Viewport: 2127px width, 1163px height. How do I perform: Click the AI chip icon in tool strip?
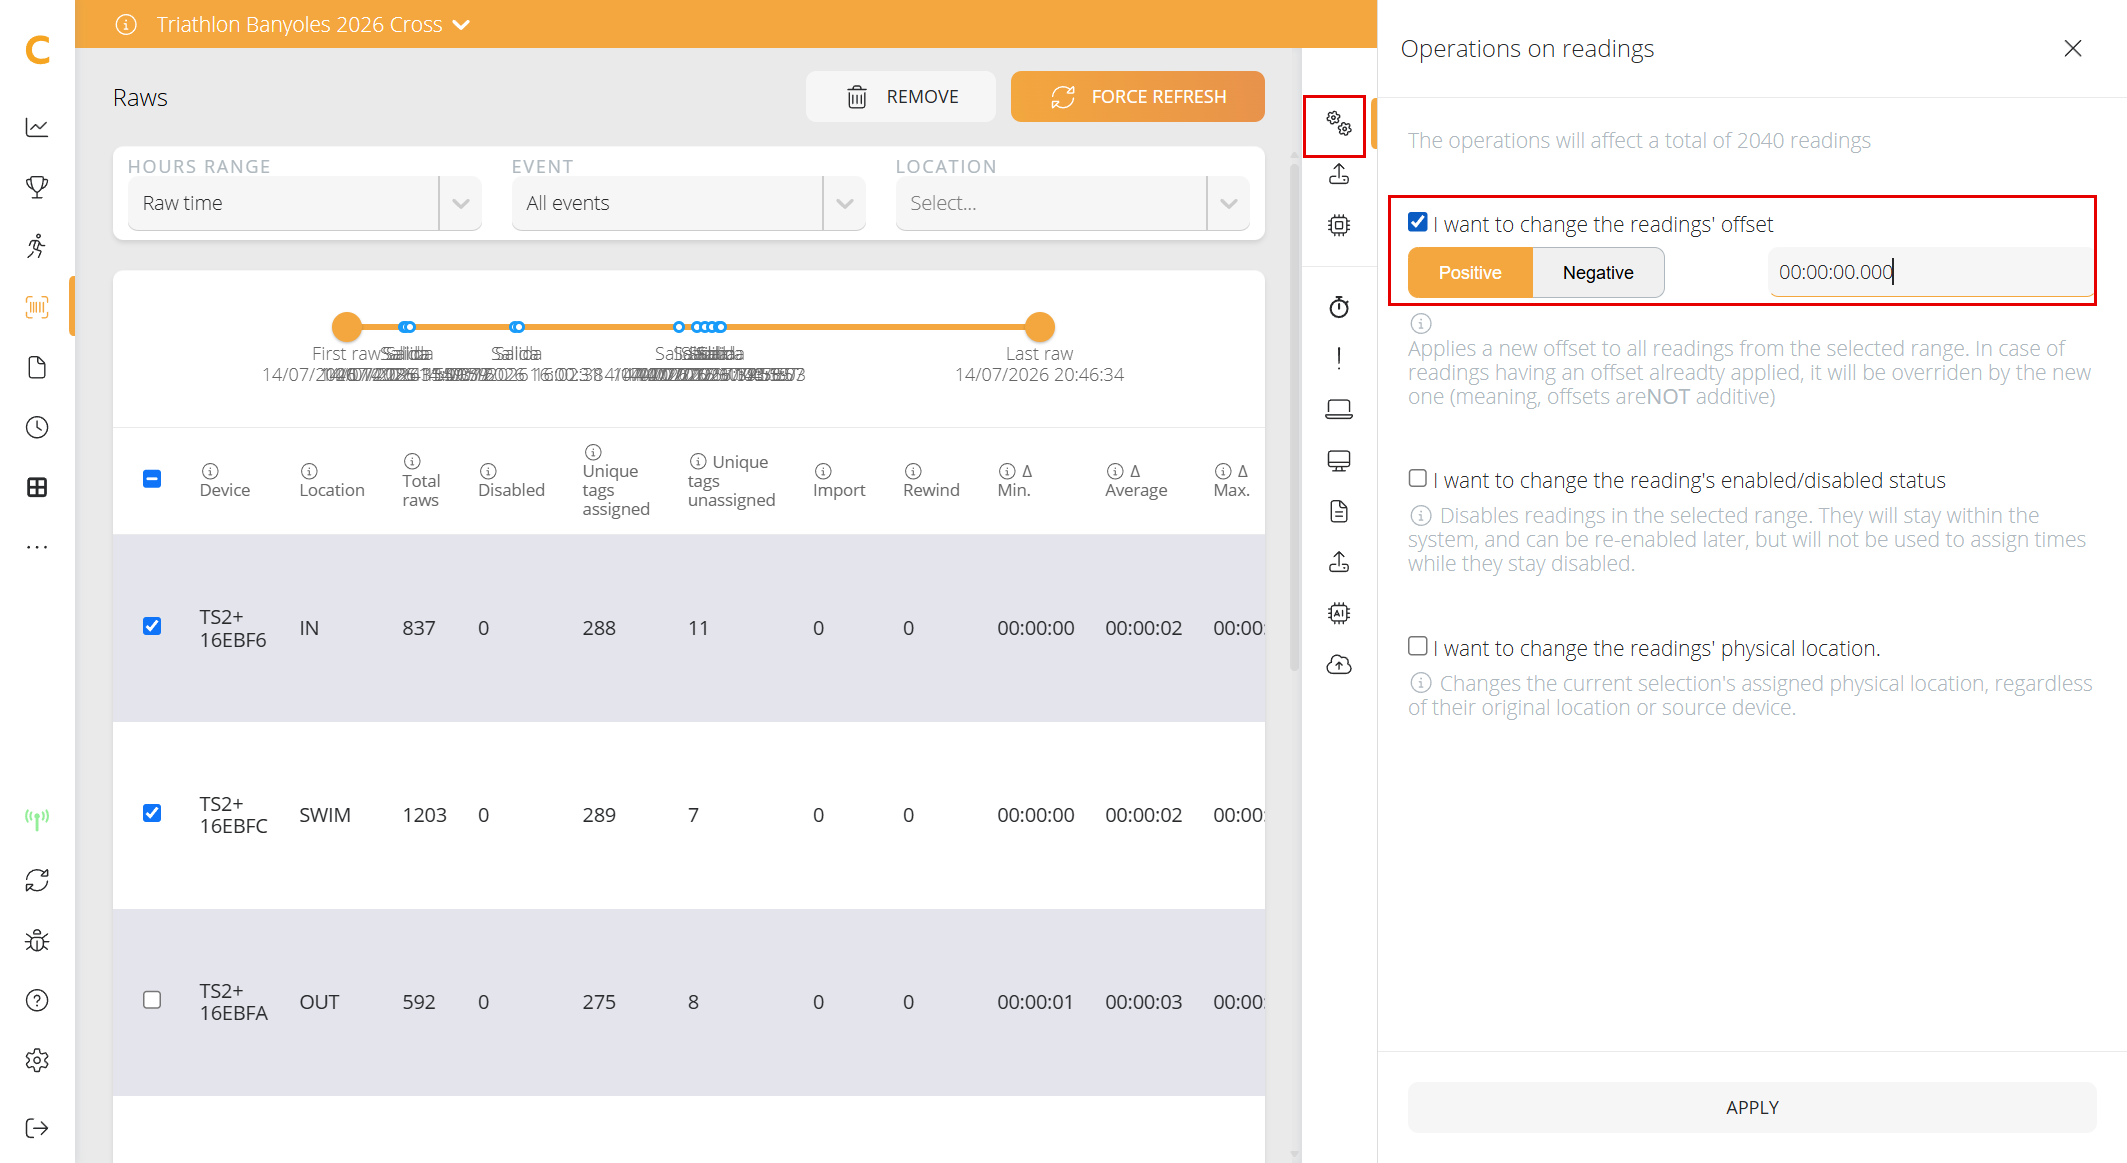(x=1339, y=613)
